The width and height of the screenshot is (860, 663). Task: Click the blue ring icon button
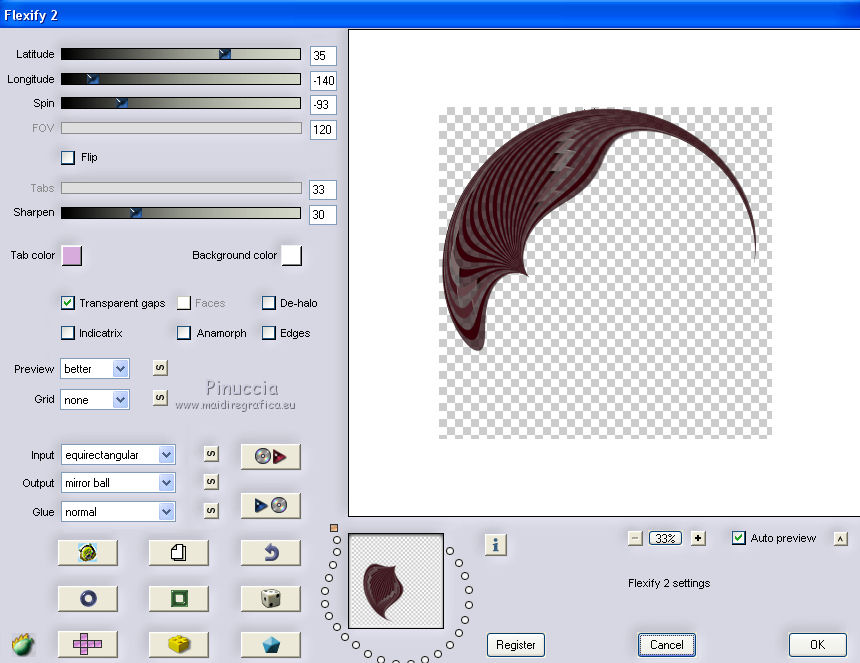88,598
